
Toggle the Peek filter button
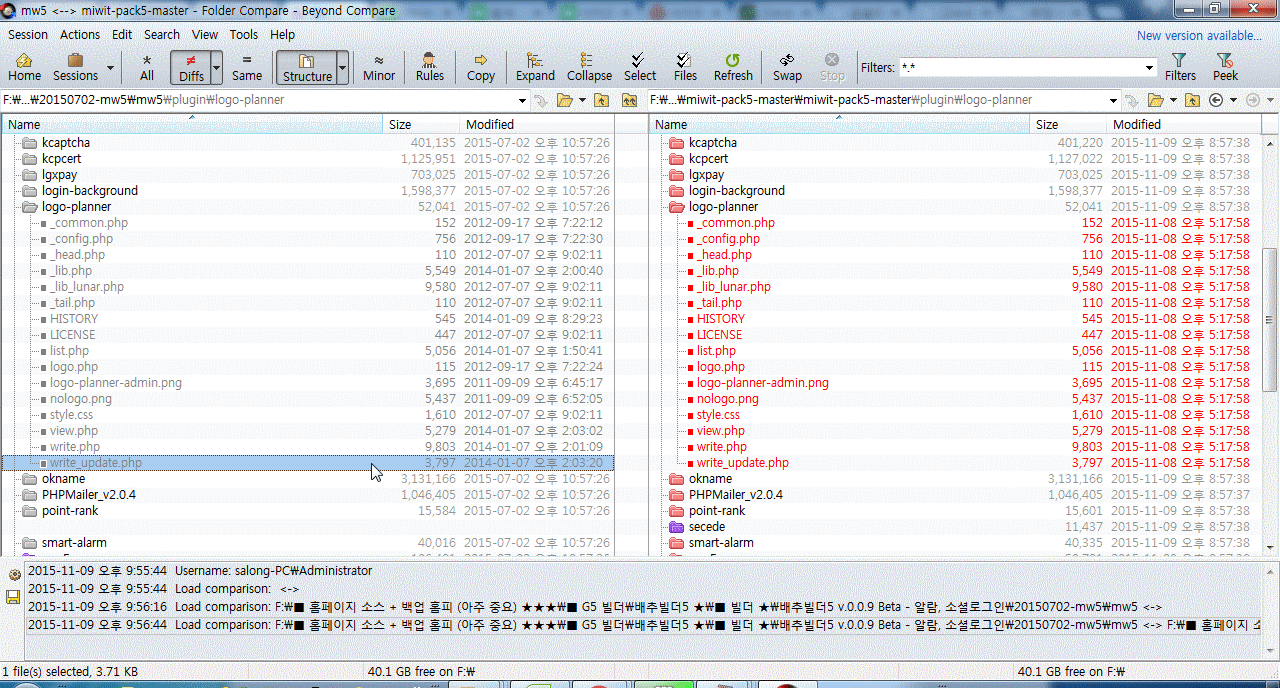1225,67
